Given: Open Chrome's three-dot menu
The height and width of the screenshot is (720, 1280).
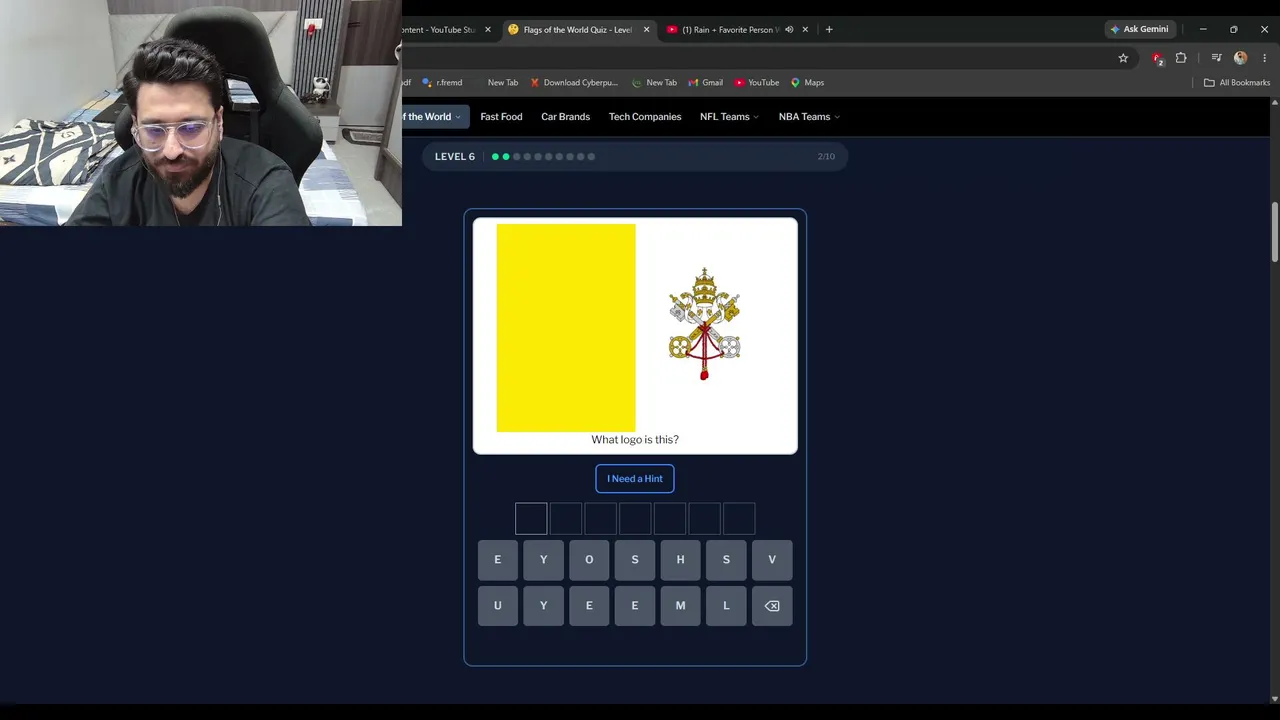Looking at the screenshot, I should tap(1264, 58).
